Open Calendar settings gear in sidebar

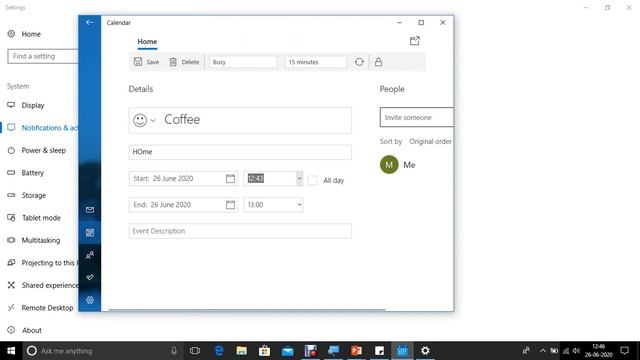pos(90,300)
